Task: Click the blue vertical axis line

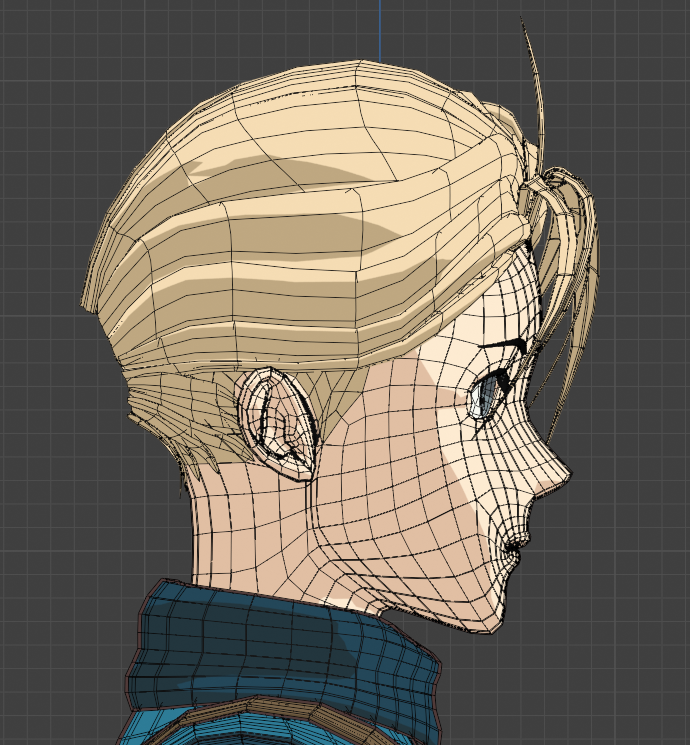Action: (380, 31)
